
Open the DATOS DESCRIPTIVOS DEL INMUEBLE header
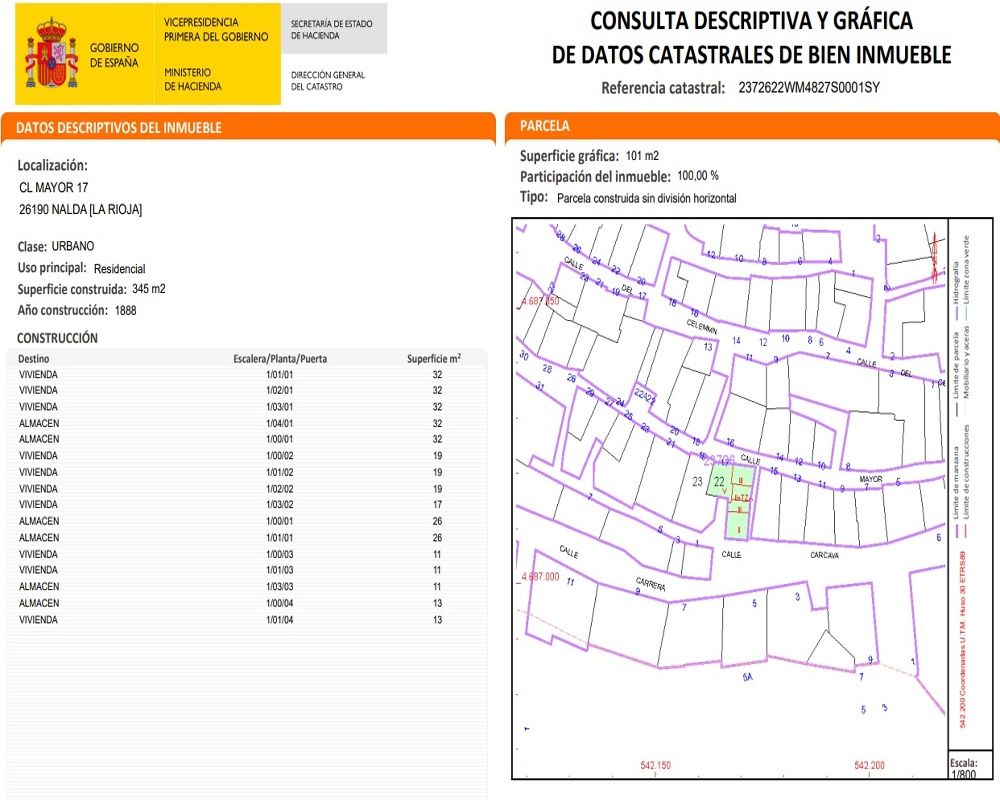coord(248,127)
